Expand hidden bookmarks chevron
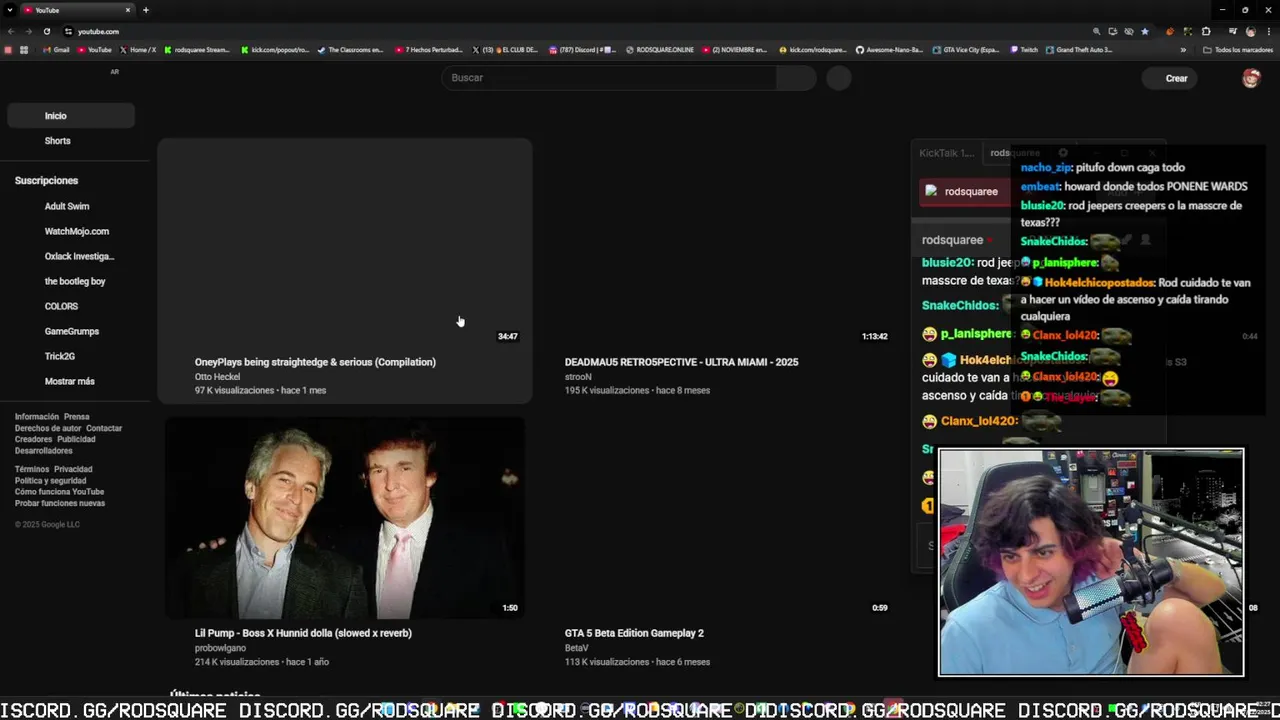 pos(1183,50)
